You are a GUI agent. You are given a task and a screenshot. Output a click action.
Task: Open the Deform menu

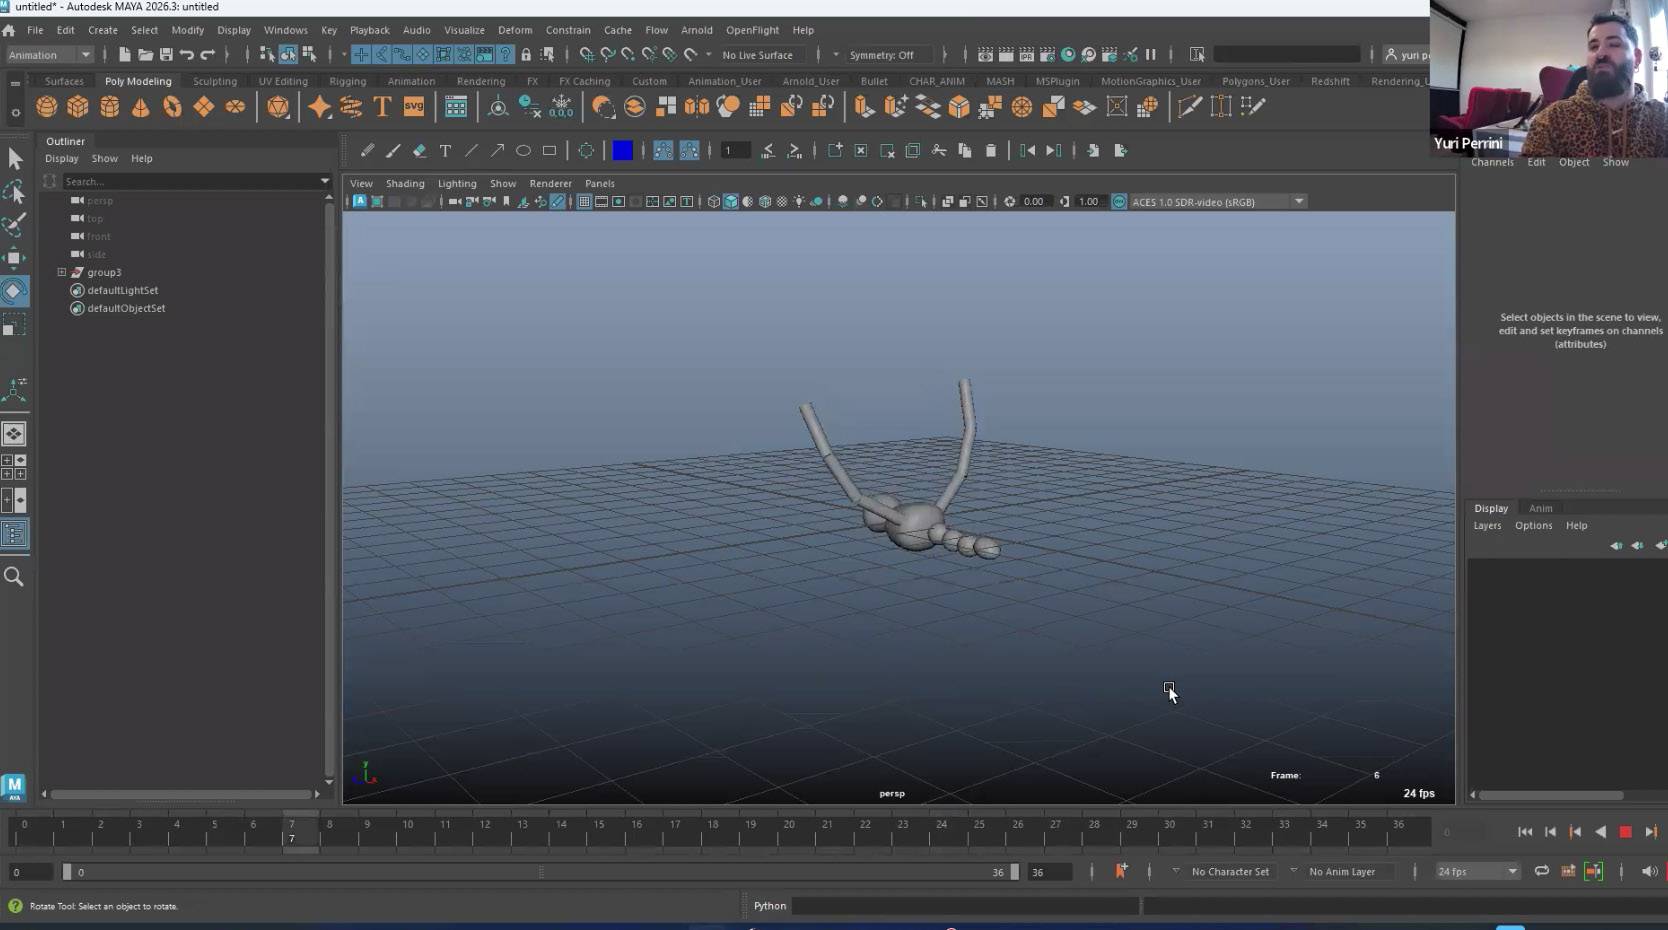515,30
